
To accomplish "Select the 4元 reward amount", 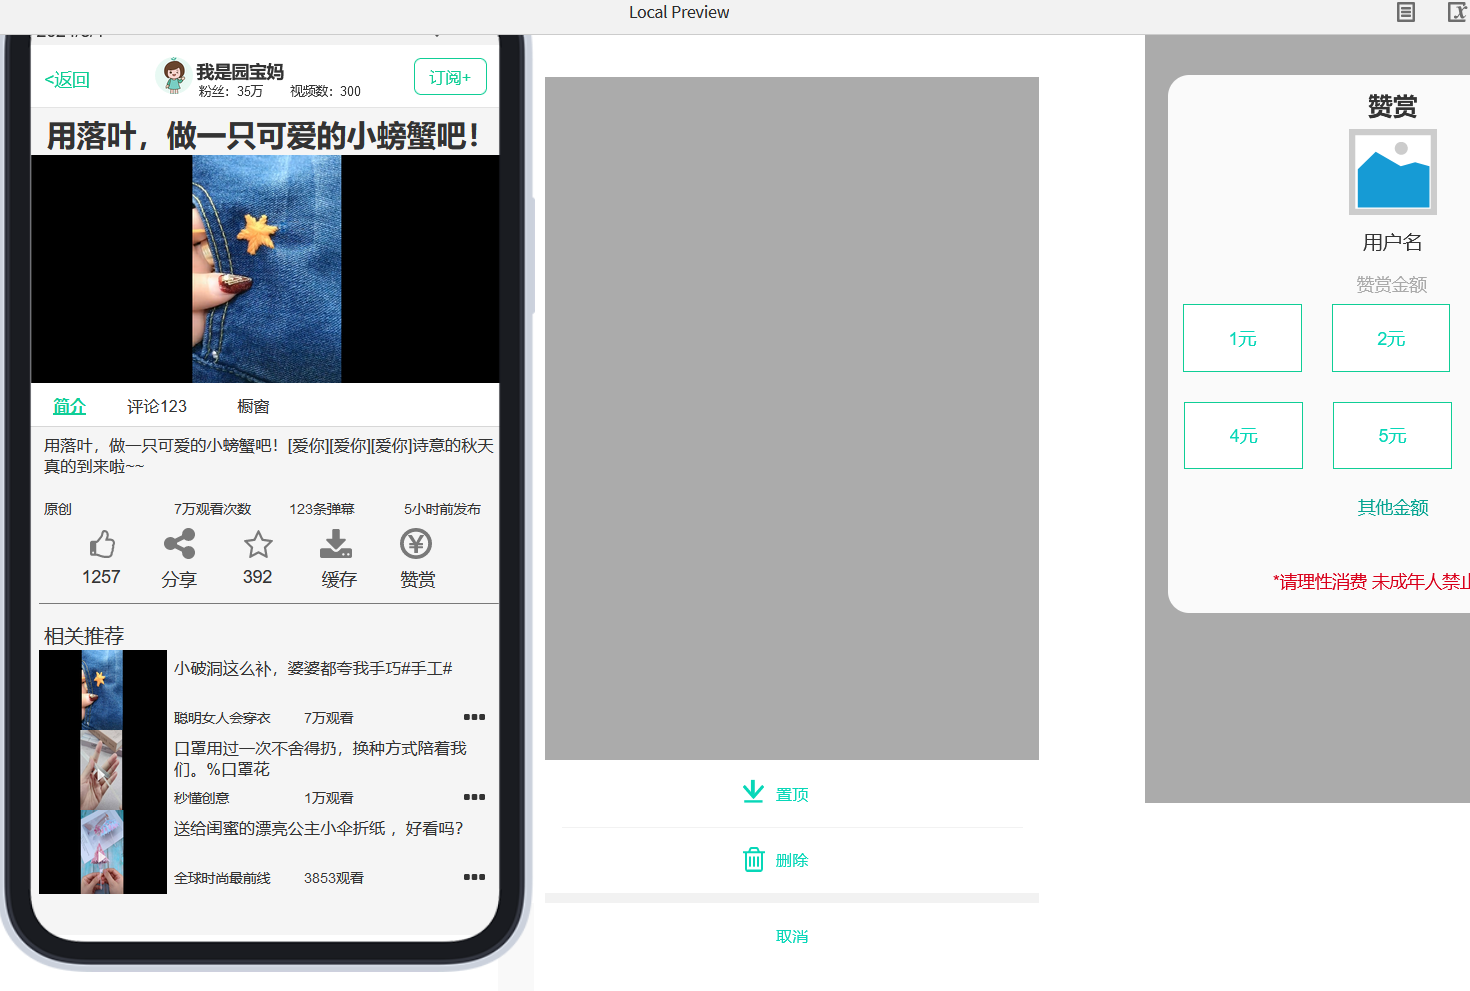I will click(x=1243, y=435).
